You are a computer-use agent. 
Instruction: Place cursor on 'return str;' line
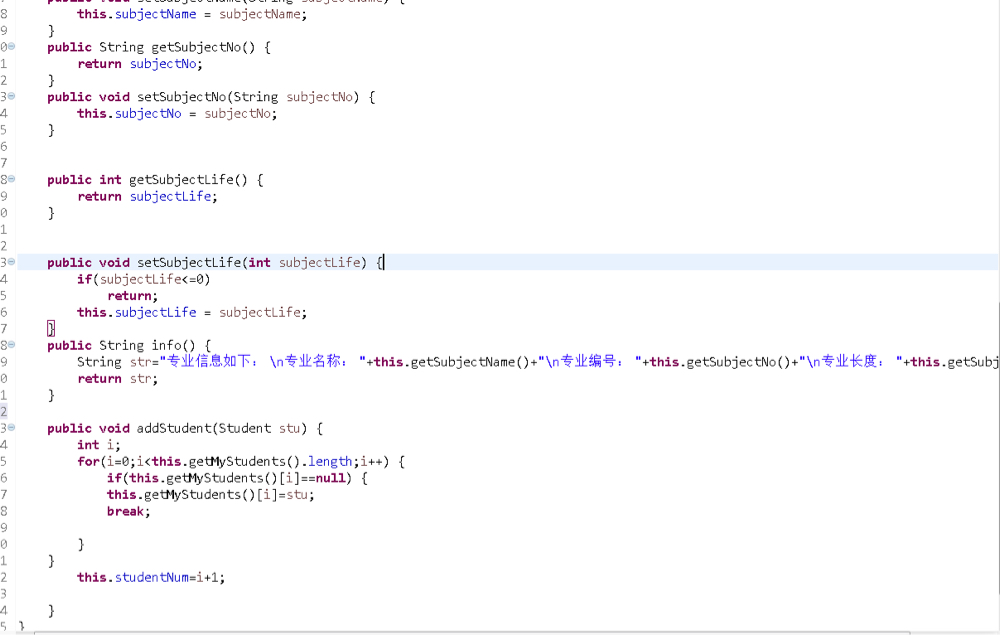tap(117, 379)
